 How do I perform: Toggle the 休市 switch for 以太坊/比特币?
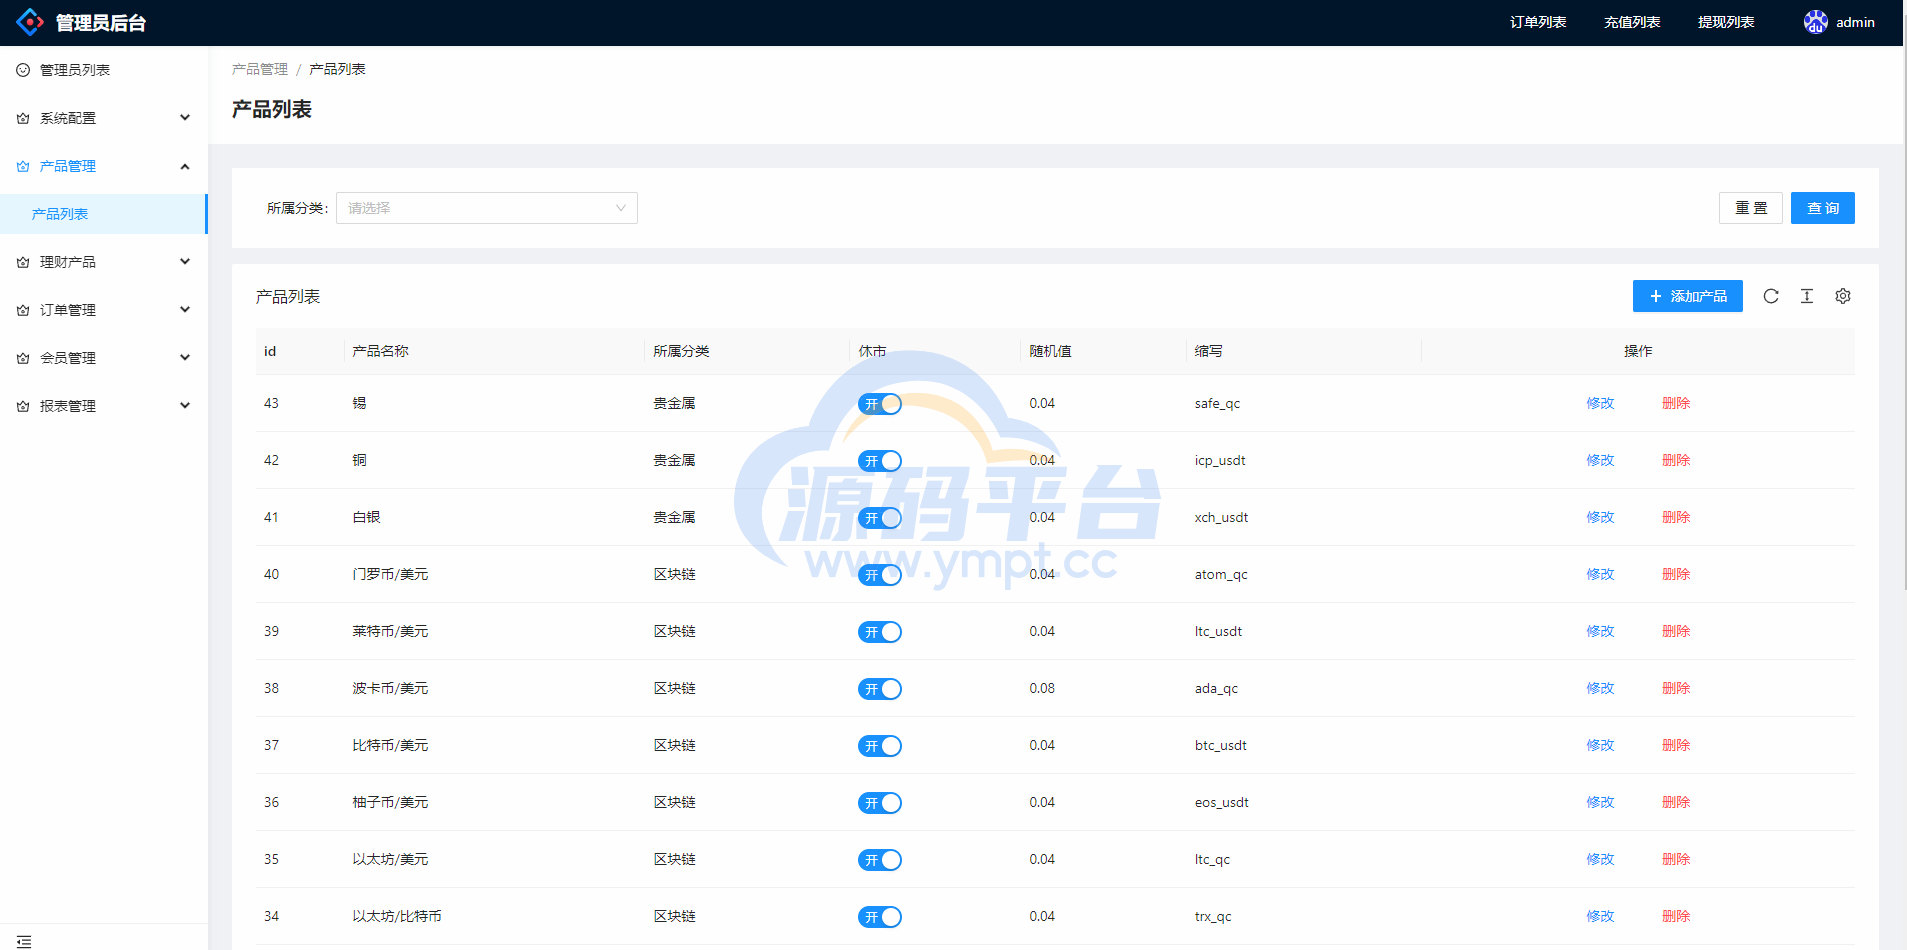coord(880,917)
